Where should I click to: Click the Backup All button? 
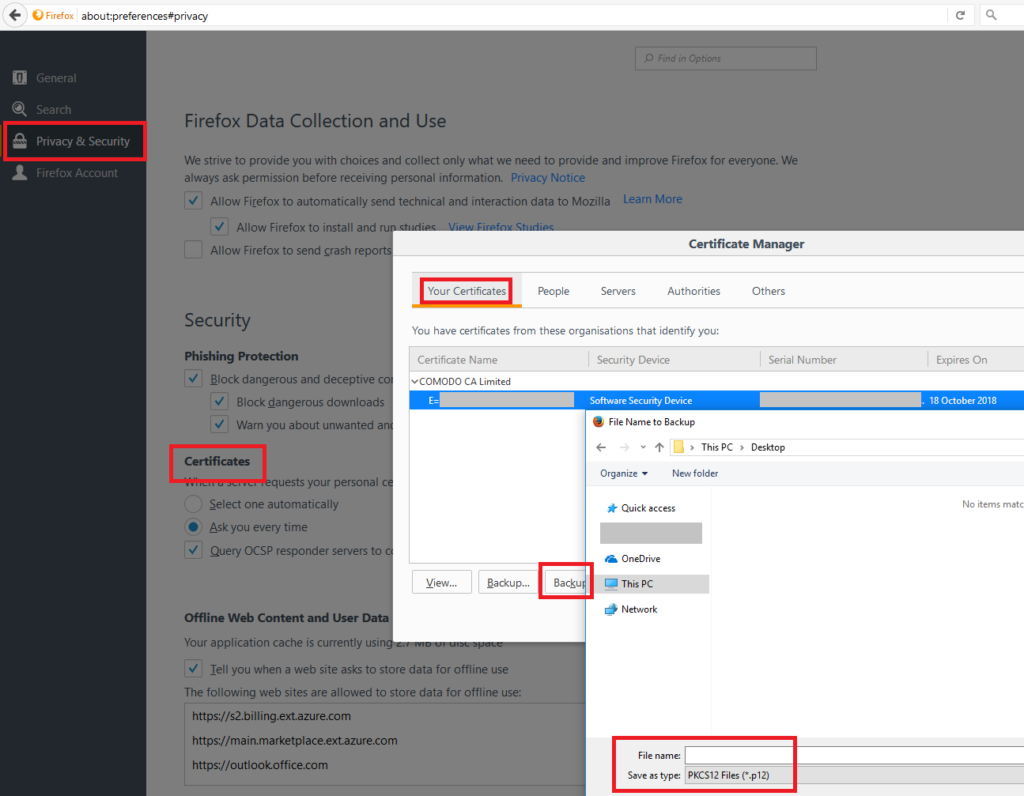566,582
